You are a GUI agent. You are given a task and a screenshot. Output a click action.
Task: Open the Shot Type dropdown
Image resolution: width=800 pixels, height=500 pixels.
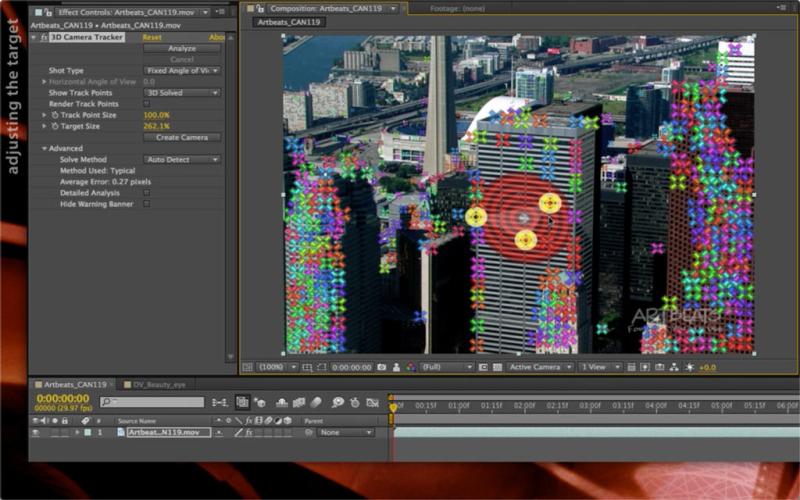coord(182,70)
